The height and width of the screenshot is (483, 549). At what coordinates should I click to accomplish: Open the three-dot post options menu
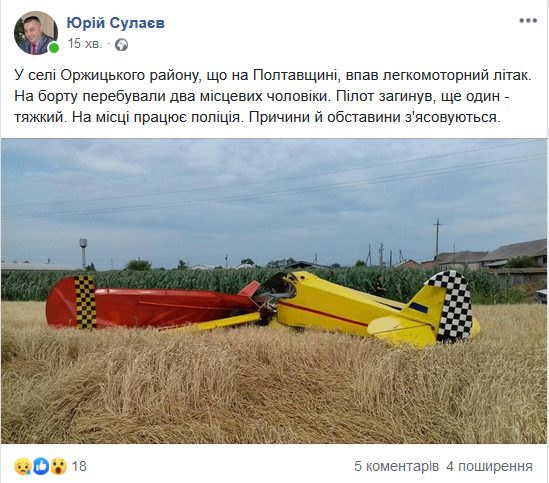click(x=528, y=21)
